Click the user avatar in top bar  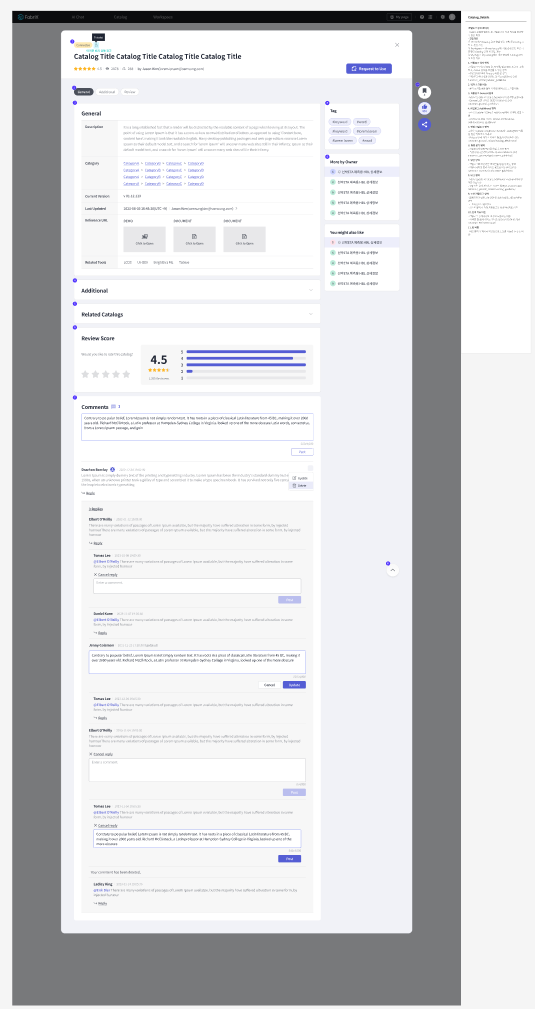pos(452,17)
